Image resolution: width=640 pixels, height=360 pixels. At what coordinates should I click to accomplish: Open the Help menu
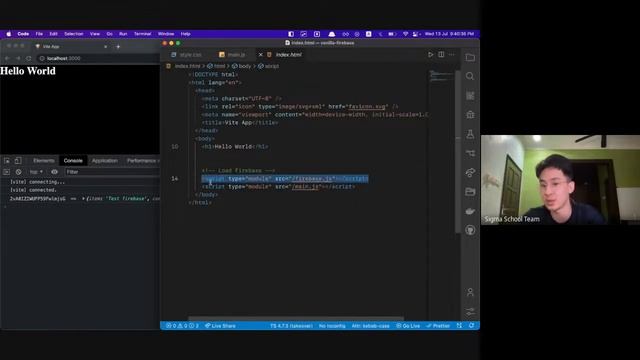(186, 34)
